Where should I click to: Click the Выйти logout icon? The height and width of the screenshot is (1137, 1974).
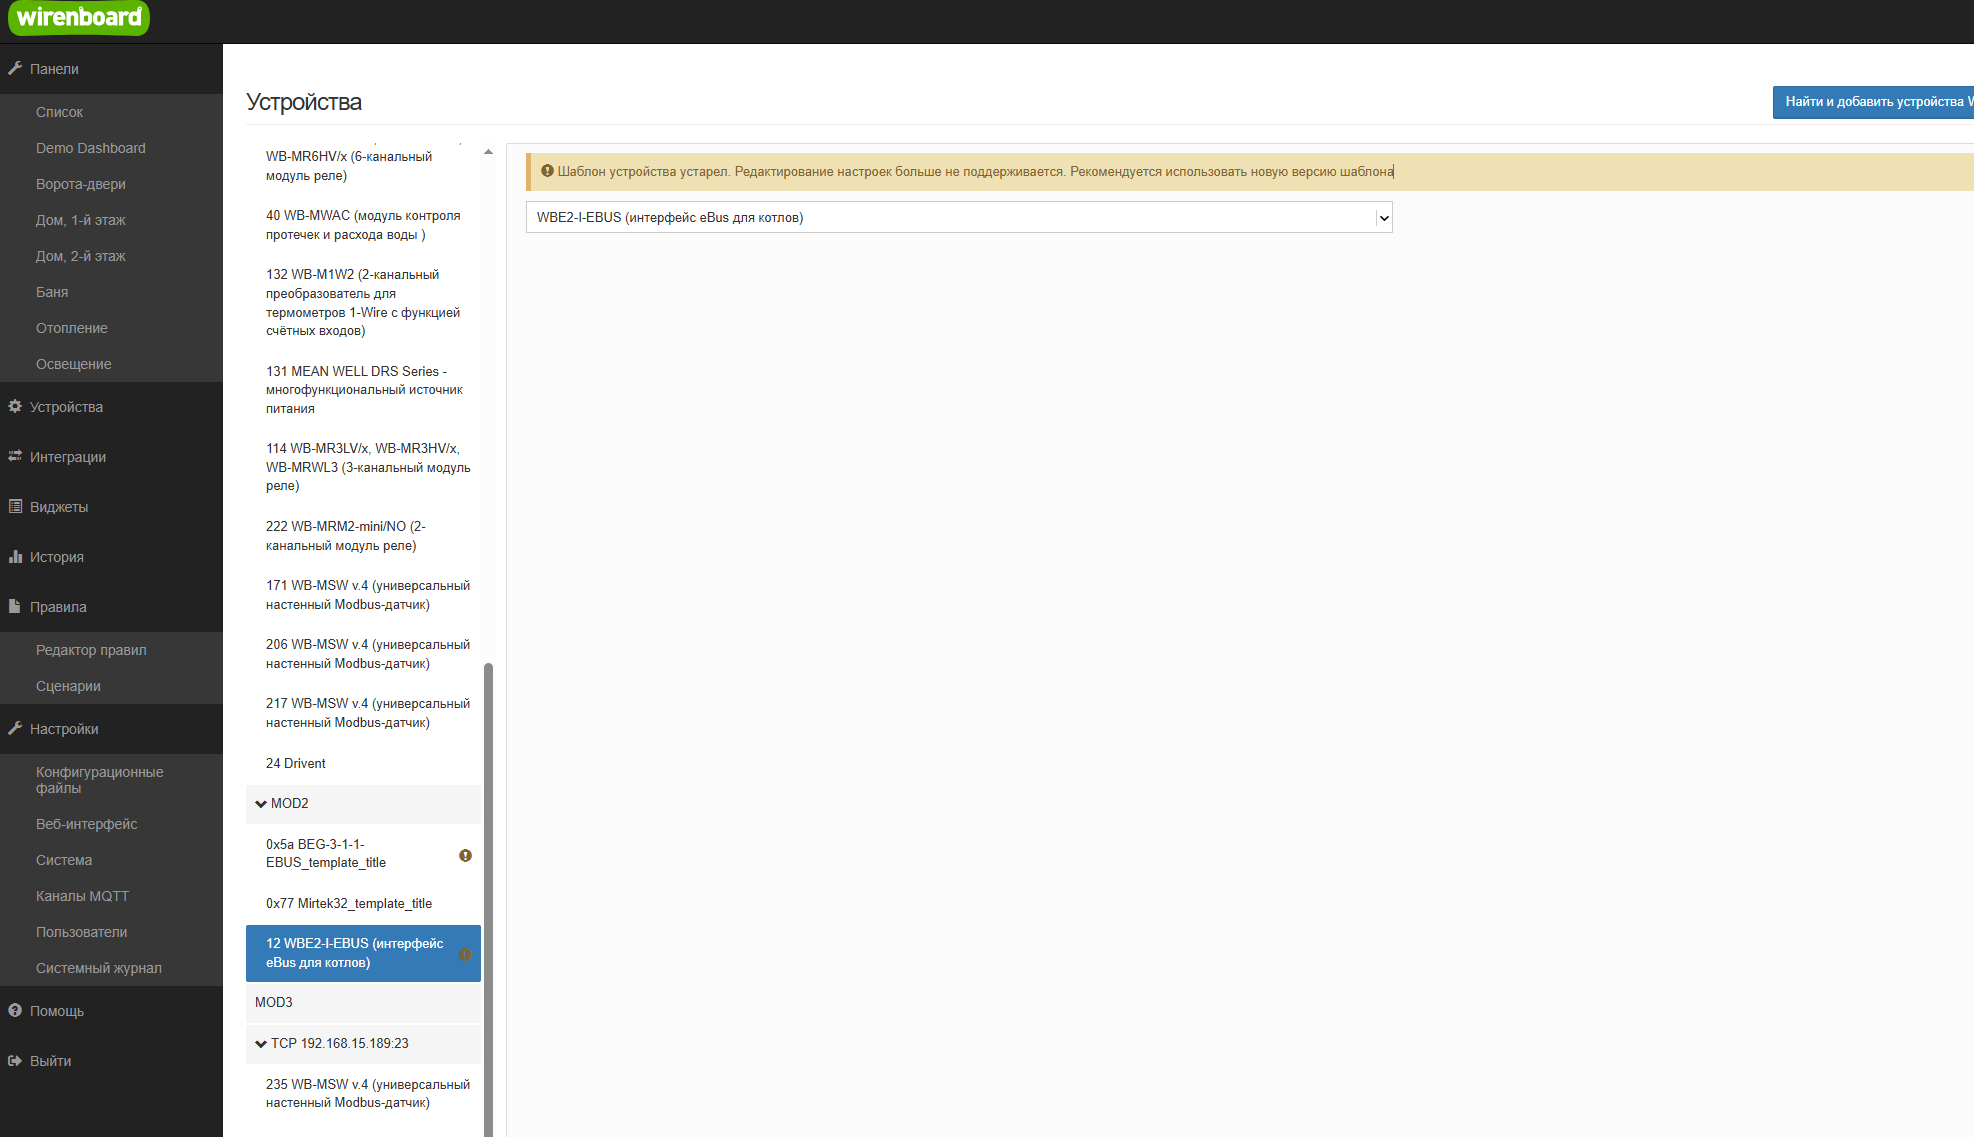[15, 1061]
